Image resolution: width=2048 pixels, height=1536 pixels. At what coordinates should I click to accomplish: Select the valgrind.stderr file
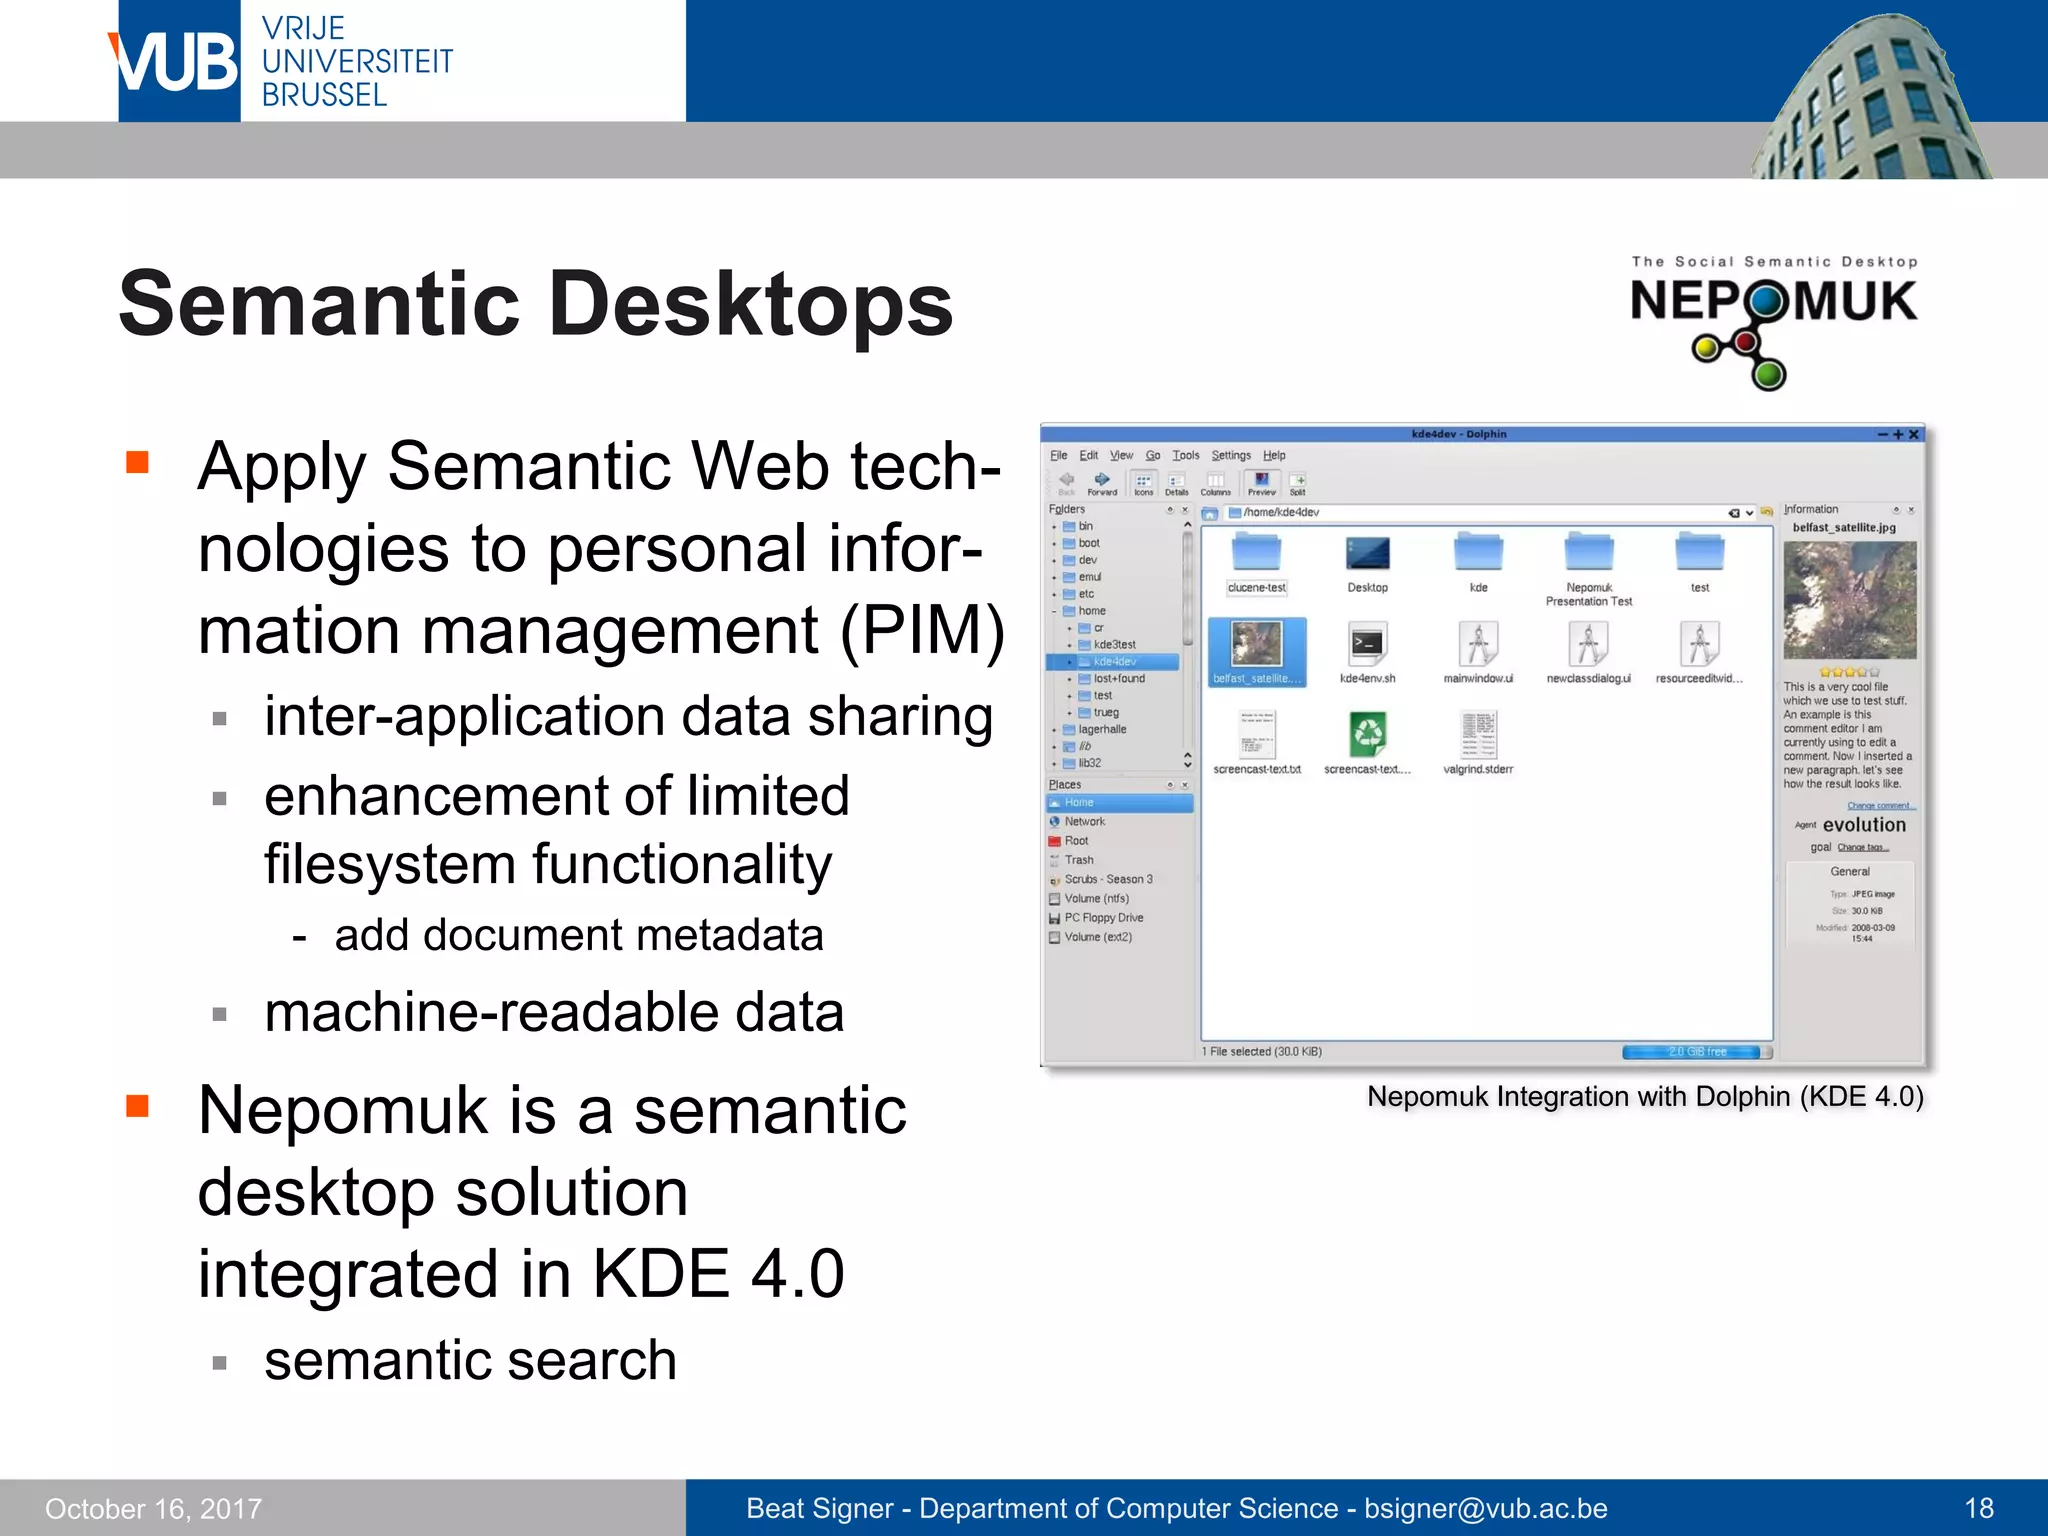click(1478, 743)
